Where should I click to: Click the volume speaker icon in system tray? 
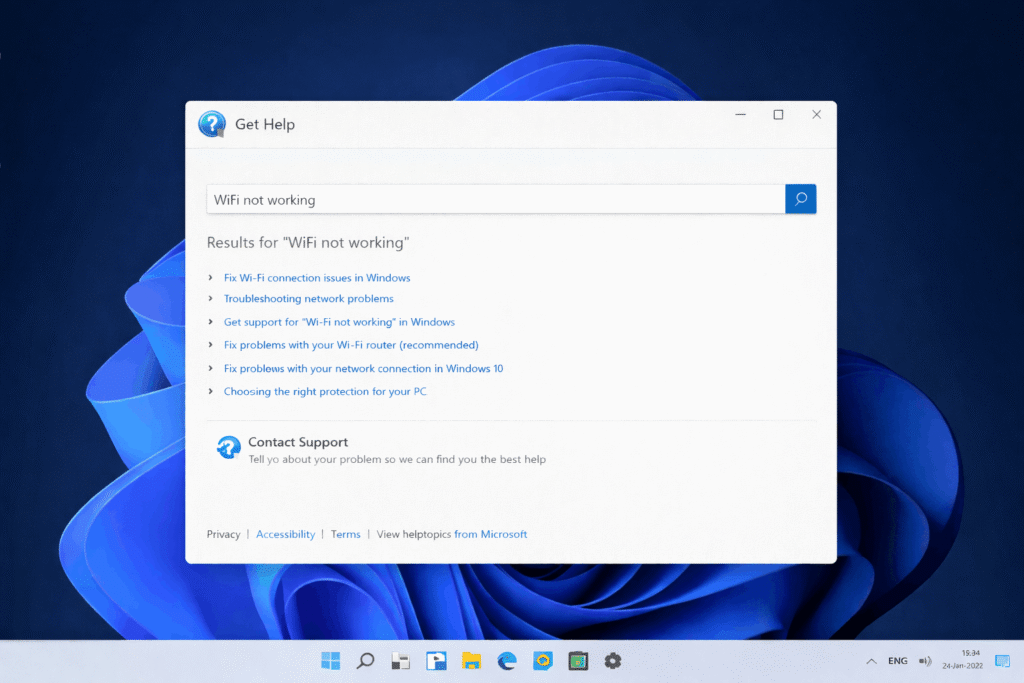(925, 661)
